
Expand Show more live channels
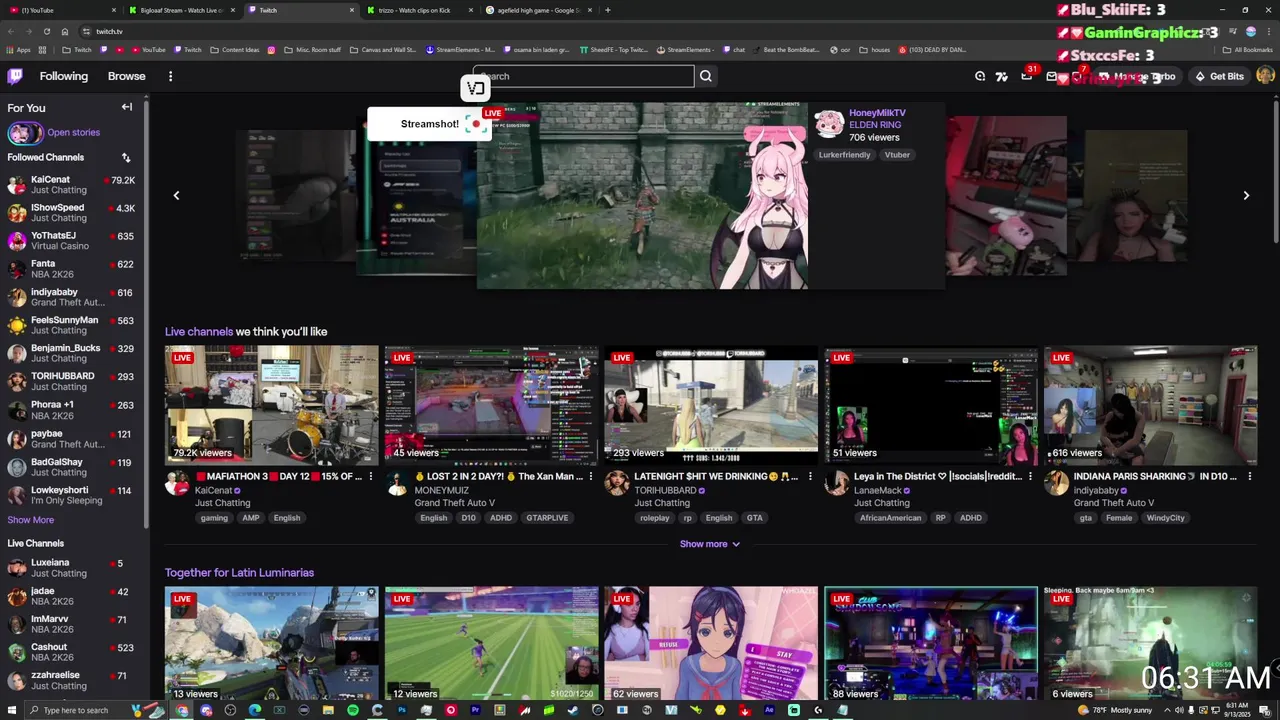click(x=710, y=544)
